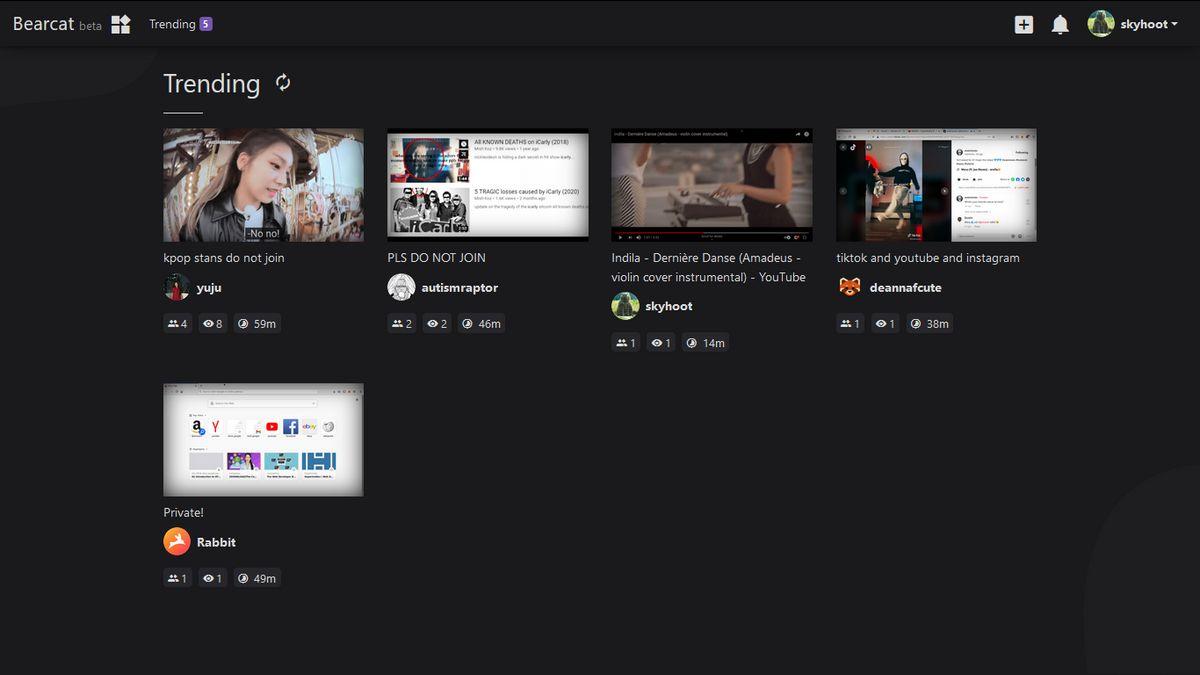Click the title kpop stans do not join
Viewport: 1200px width, 675px height.
tap(224, 258)
